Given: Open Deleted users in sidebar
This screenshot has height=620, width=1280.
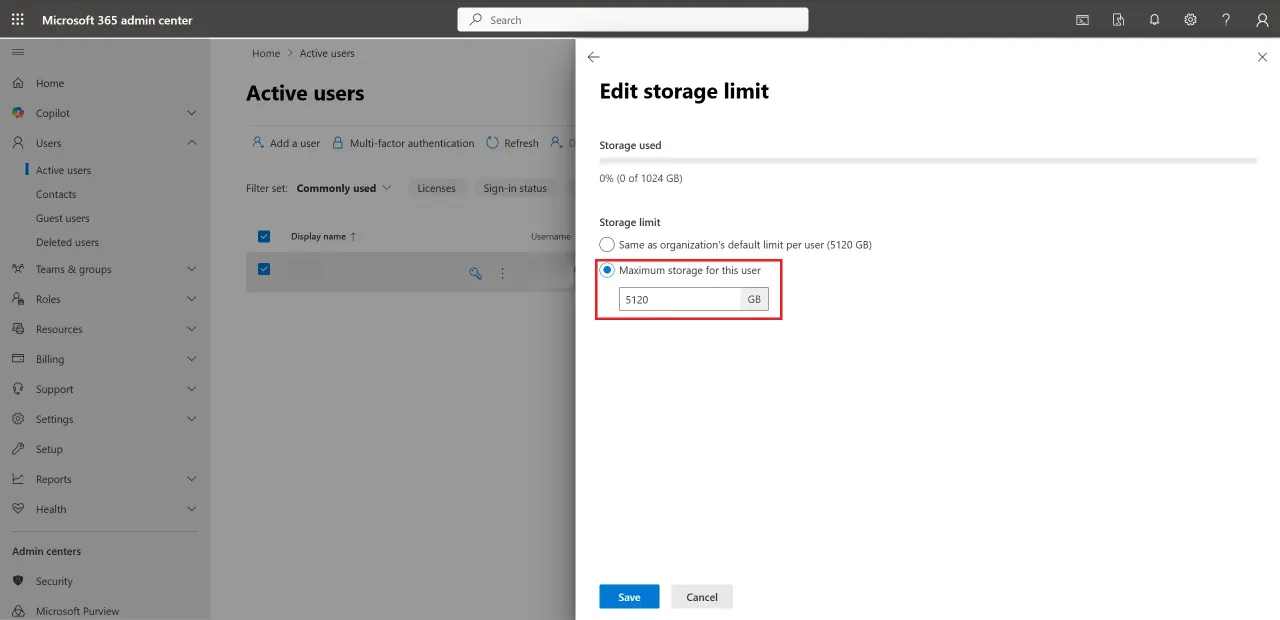Looking at the screenshot, I should point(67,242).
